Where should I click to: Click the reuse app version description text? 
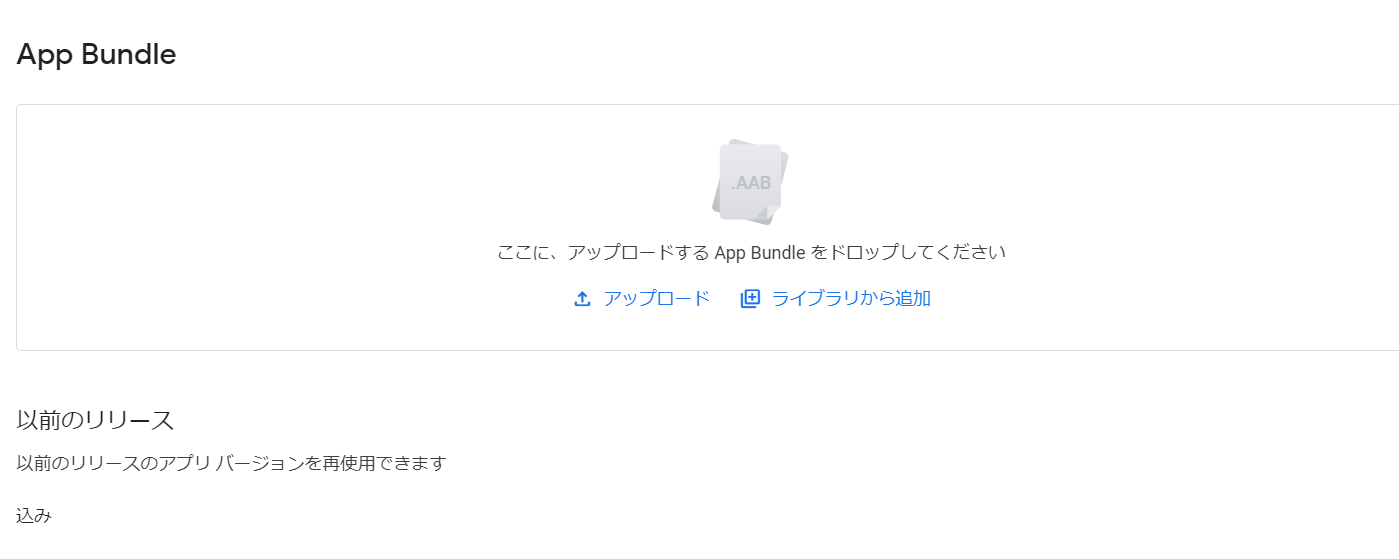tap(231, 464)
